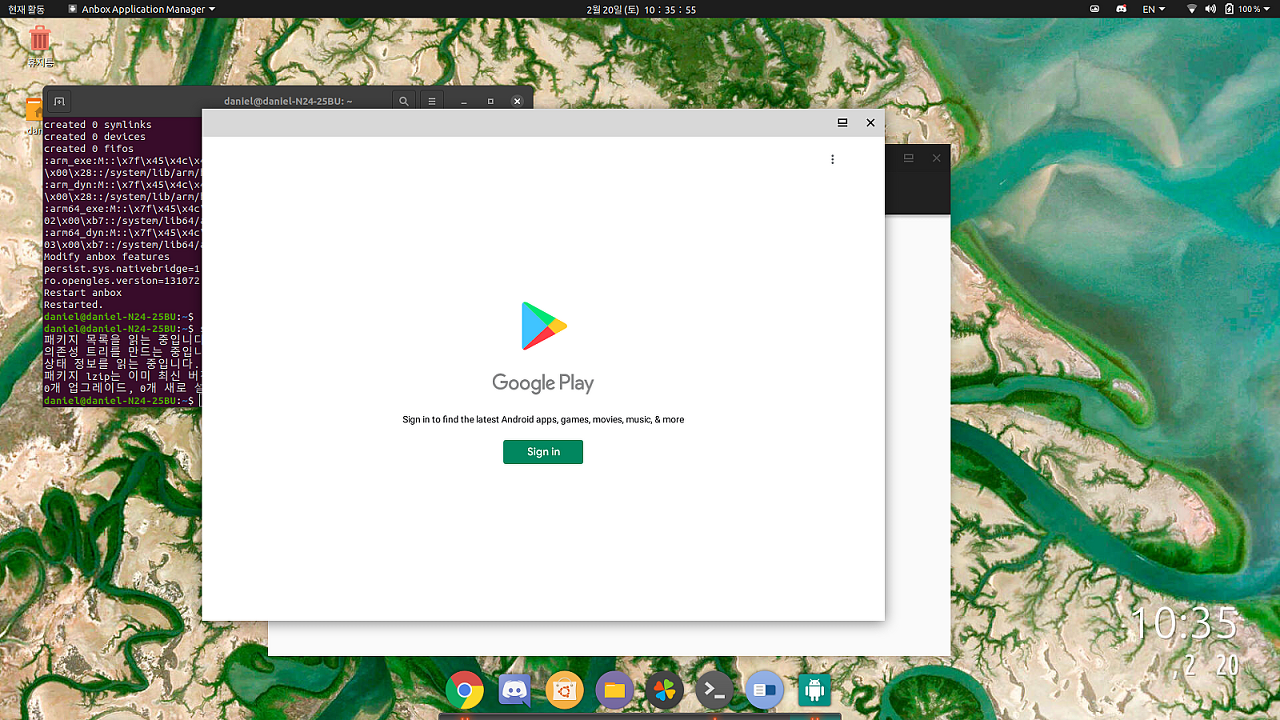
Task: Click the 'Sign in to find the latest Android apps' text
Action: tap(543, 420)
